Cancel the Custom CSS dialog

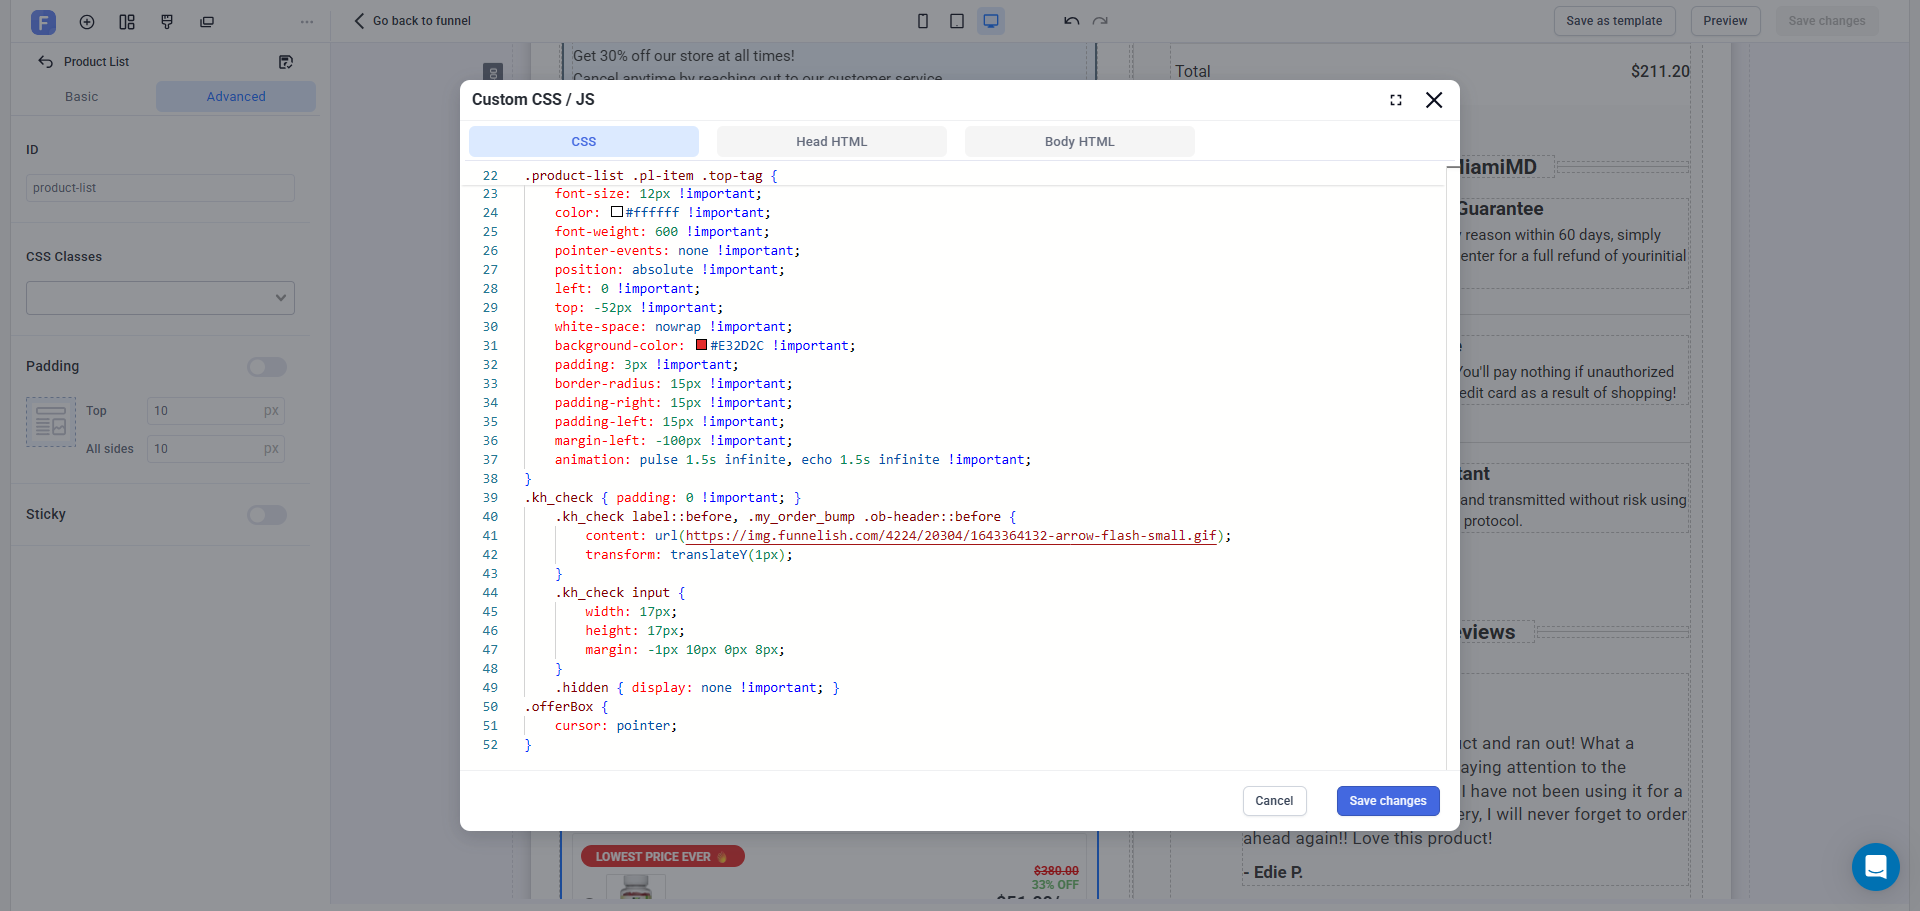[1274, 801]
